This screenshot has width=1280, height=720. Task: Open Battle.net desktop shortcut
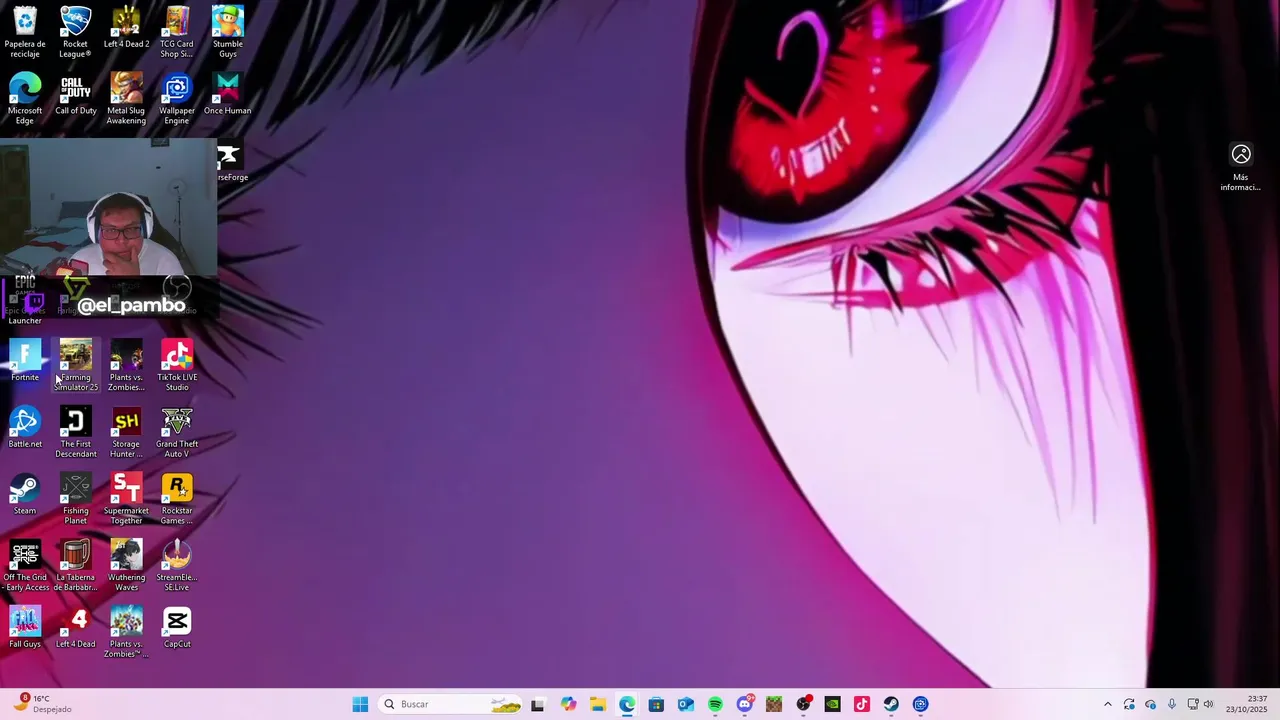click(x=25, y=427)
